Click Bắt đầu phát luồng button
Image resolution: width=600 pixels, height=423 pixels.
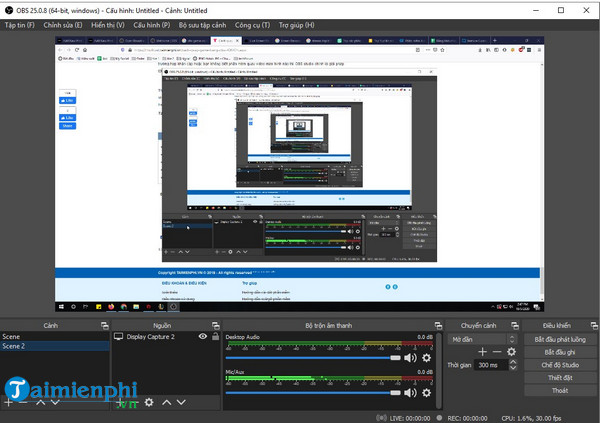[x=560, y=339]
